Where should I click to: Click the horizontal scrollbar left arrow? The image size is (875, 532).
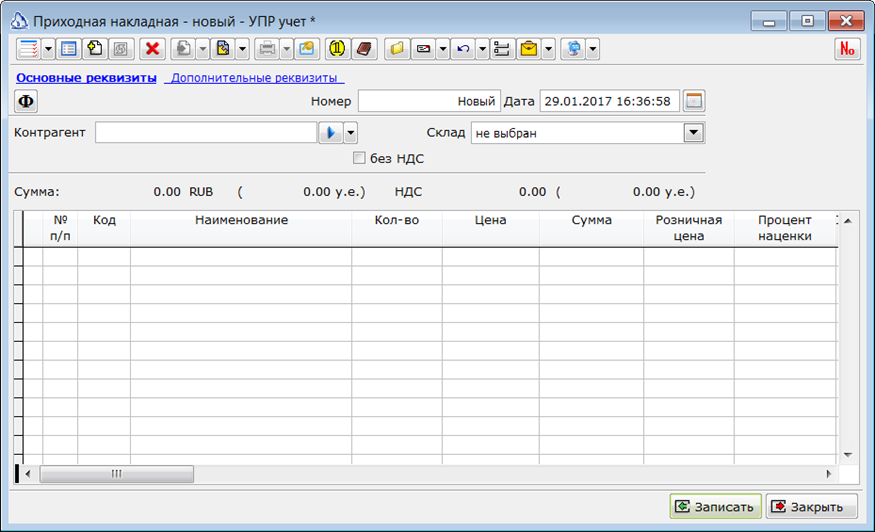click(x=27, y=474)
